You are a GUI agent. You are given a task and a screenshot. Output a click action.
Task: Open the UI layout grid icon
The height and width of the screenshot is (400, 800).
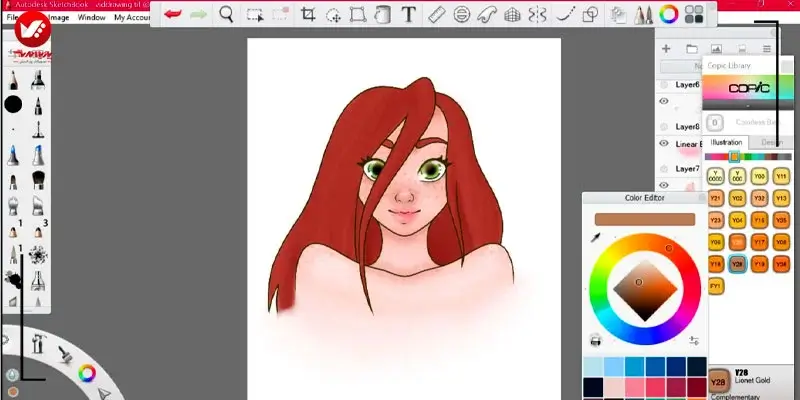pyautogui.click(x=694, y=14)
